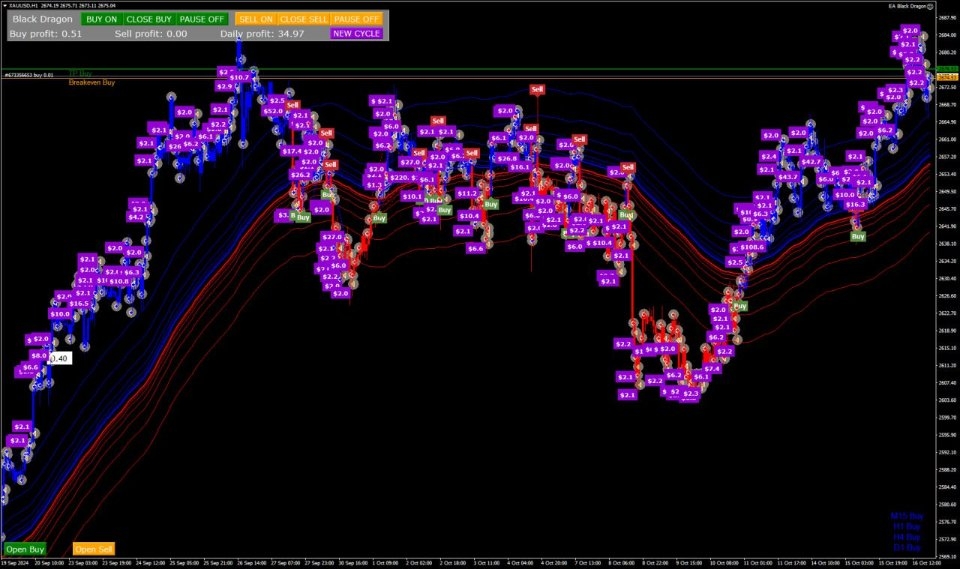Viewport: 960px width, 569px height.
Task: Click the red Sell marker at chart peak
Action: coord(537,89)
